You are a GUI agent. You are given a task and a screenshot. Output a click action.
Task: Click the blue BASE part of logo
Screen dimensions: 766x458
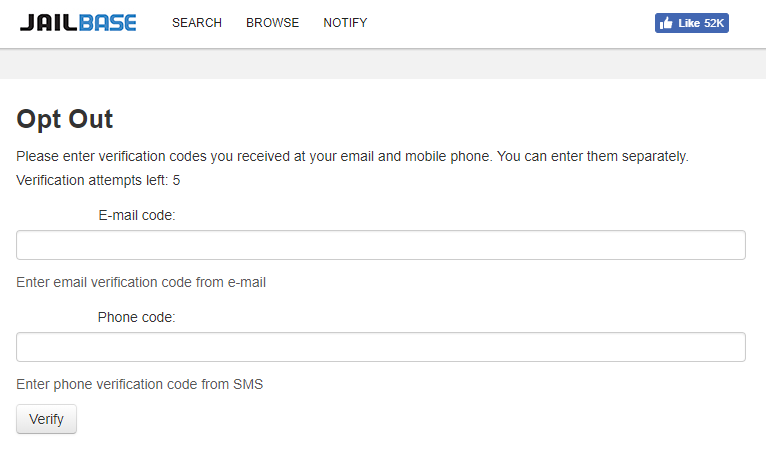coord(107,23)
